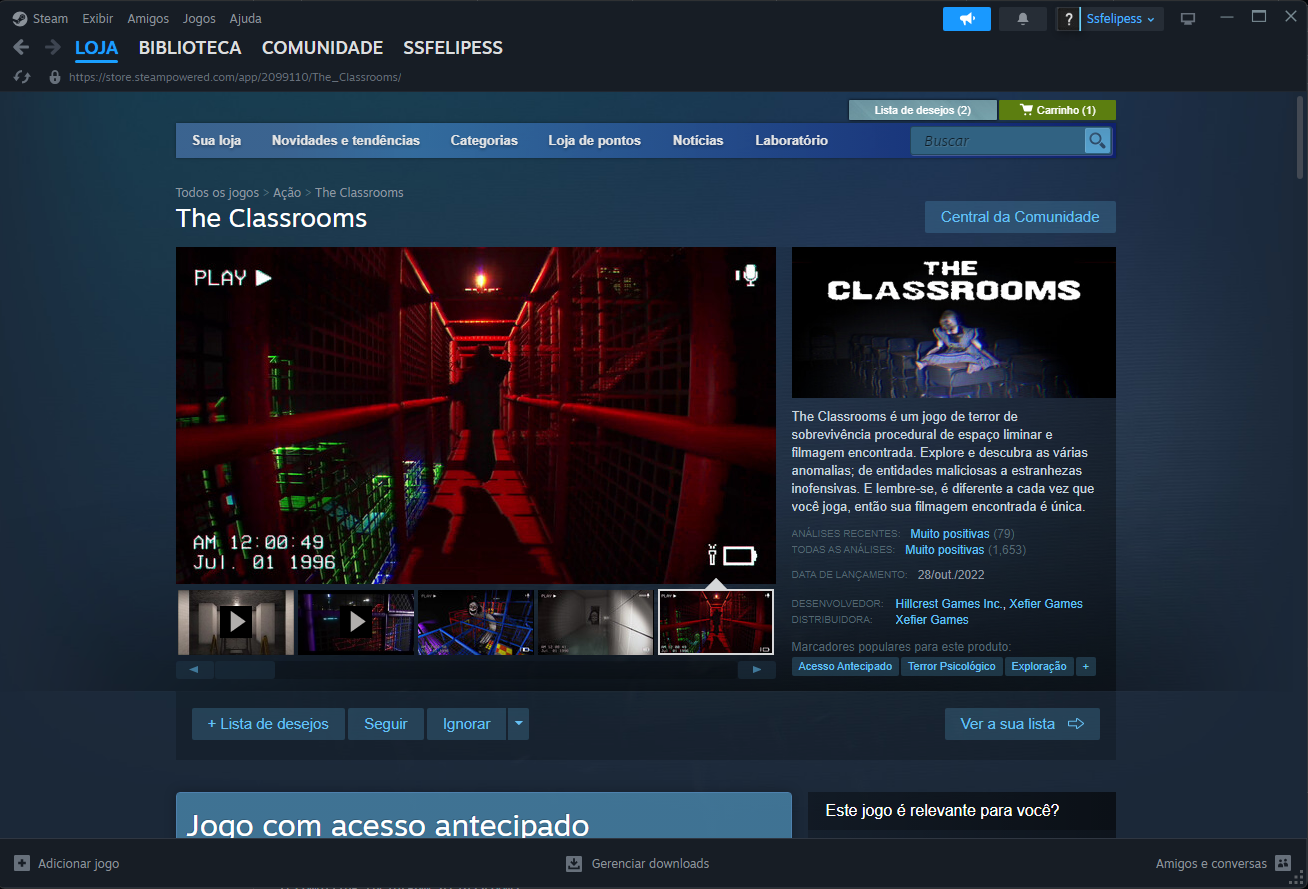Open recent reviews Muito positivas link
The image size is (1308, 889).
click(949, 534)
